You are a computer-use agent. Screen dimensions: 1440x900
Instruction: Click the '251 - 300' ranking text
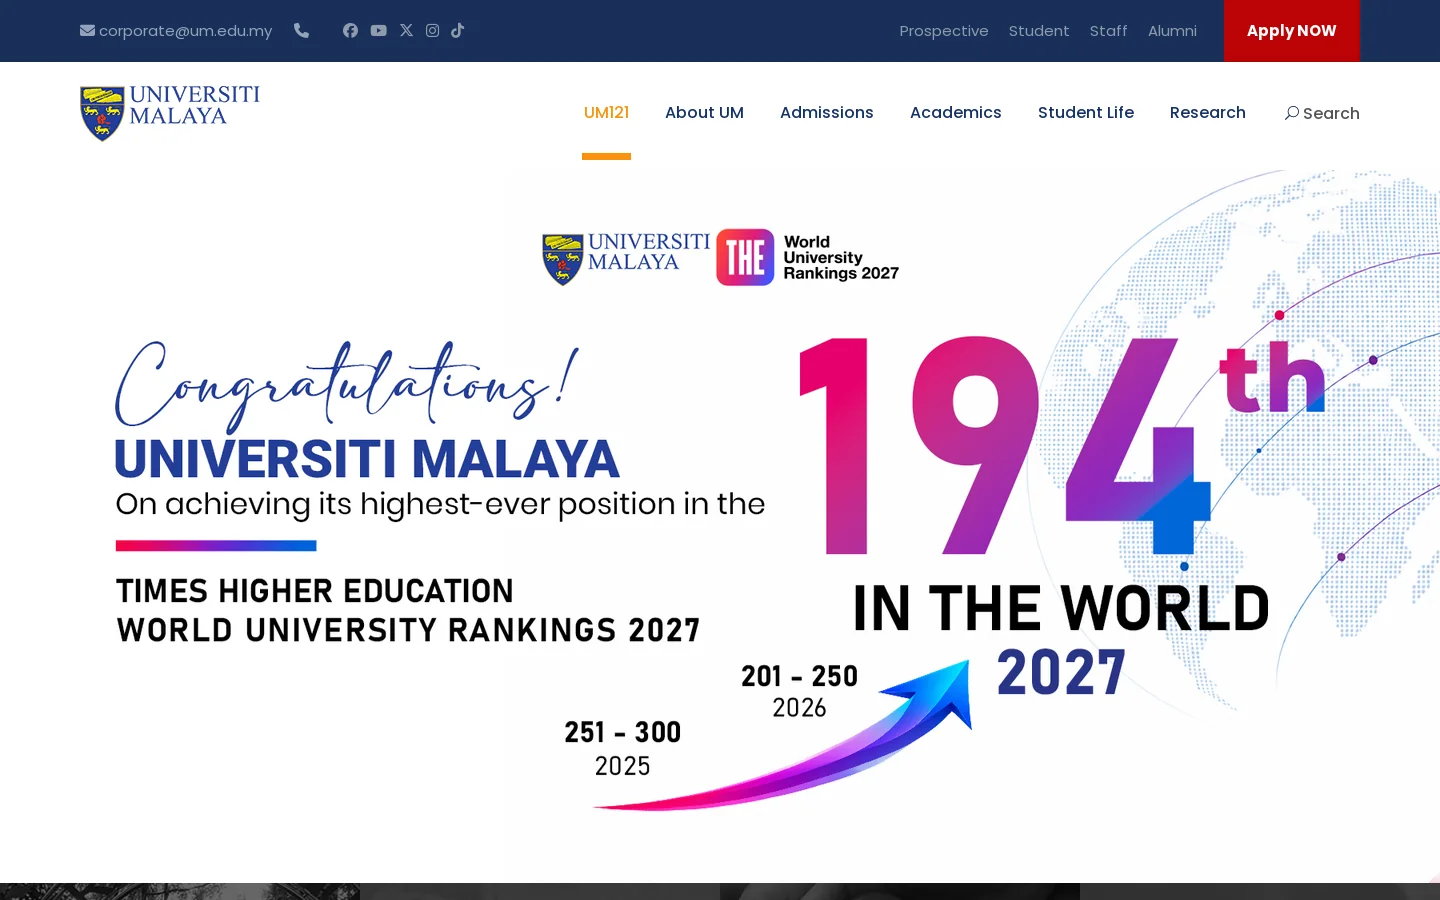(622, 733)
